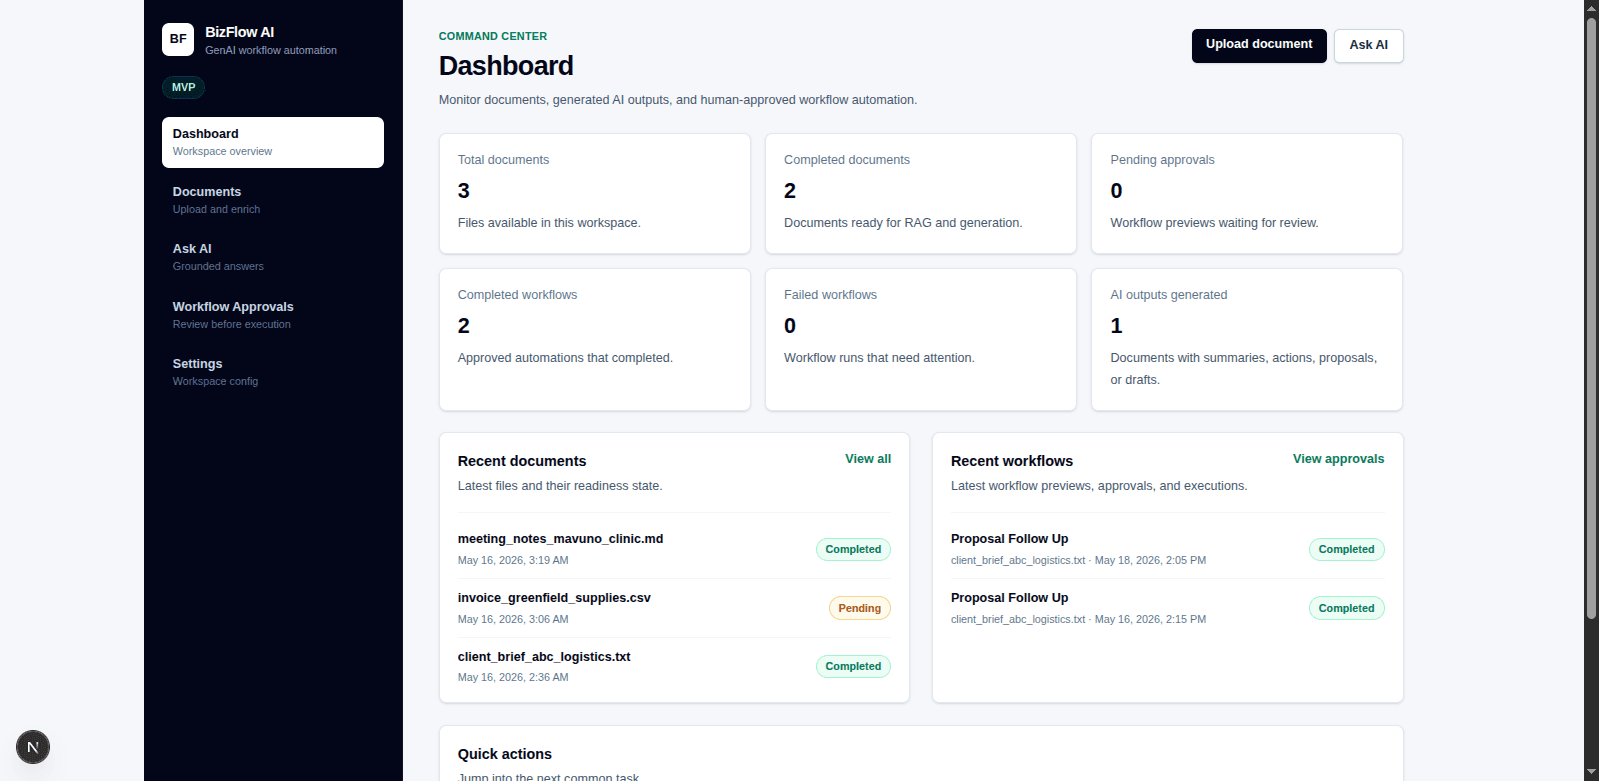Click Completed badge of May 16 workflow
Viewport: 1599px width, 781px height.
coord(1346,608)
